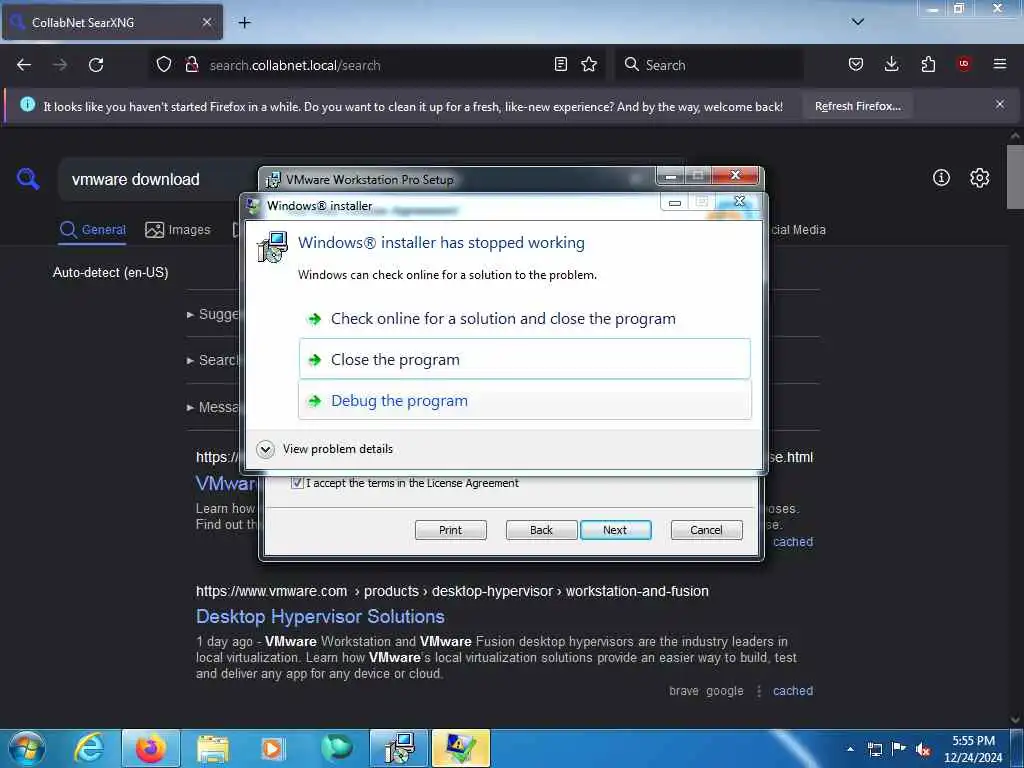Open Desktop Hypervisor Solutions result link
The width and height of the screenshot is (1024, 768).
pyautogui.click(x=320, y=616)
